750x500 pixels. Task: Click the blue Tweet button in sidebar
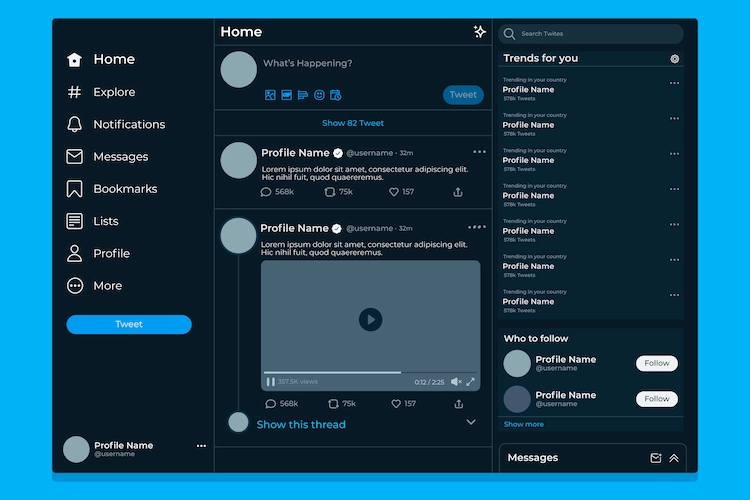point(129,324)
